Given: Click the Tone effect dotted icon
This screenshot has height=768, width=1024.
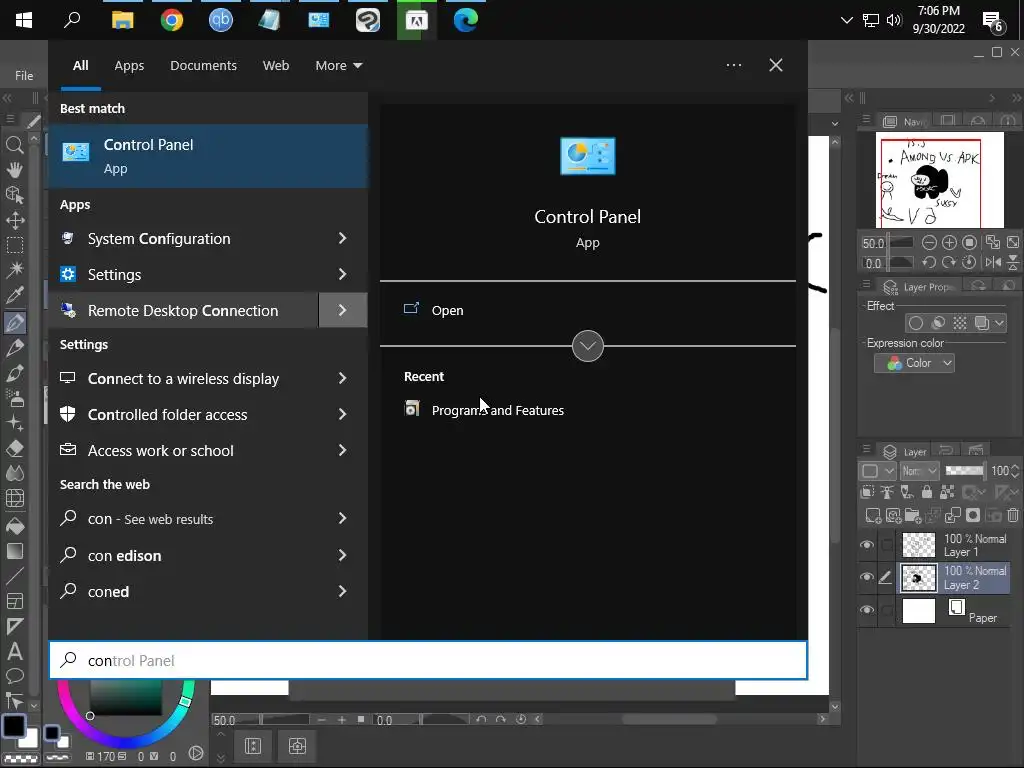Looking at the screenshot, I should [x=959, y=323].
